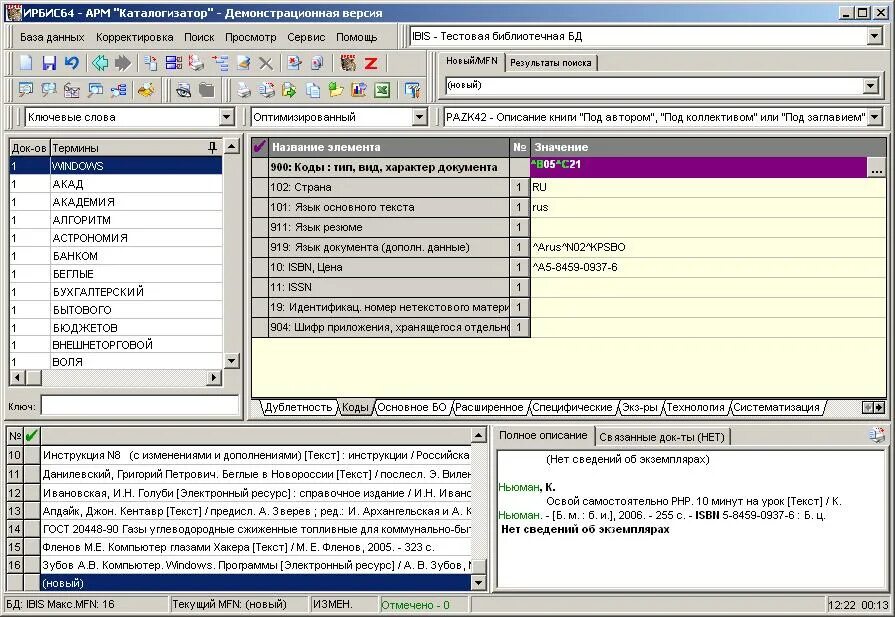Mark record 11 in the checkmark column
This screenshot has width=895, height=617.
click(31, 474)
